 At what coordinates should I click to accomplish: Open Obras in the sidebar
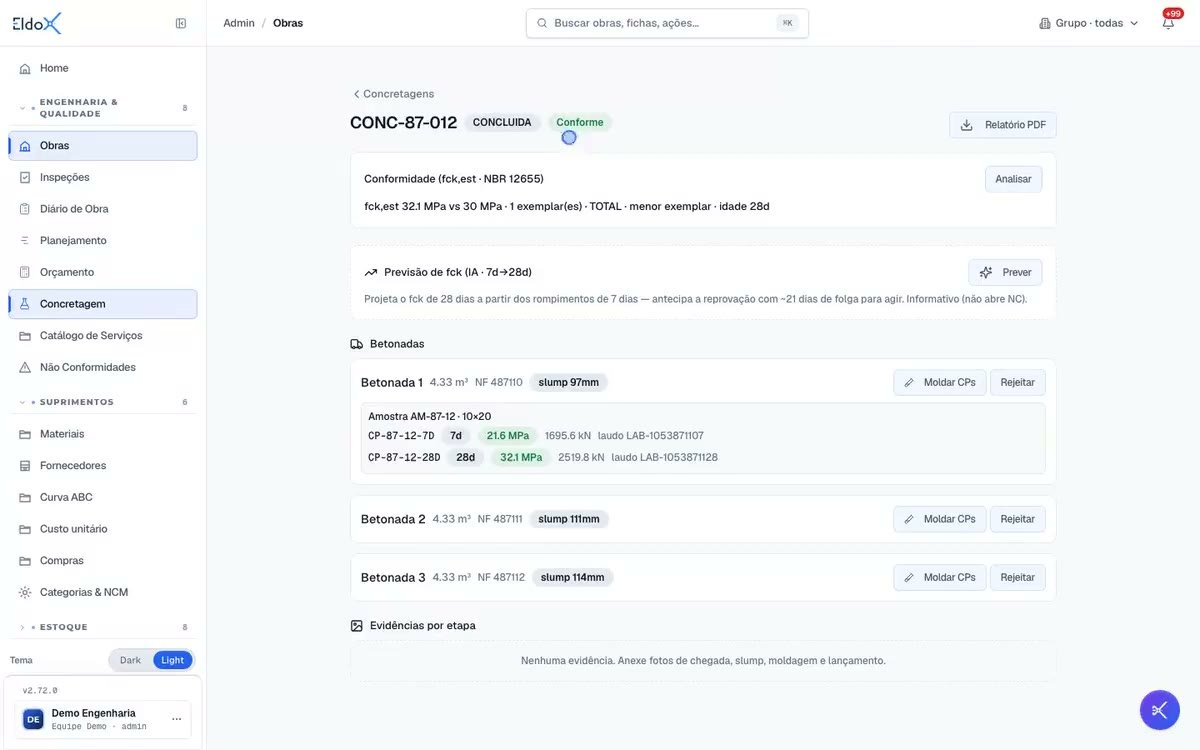(103, 146)
